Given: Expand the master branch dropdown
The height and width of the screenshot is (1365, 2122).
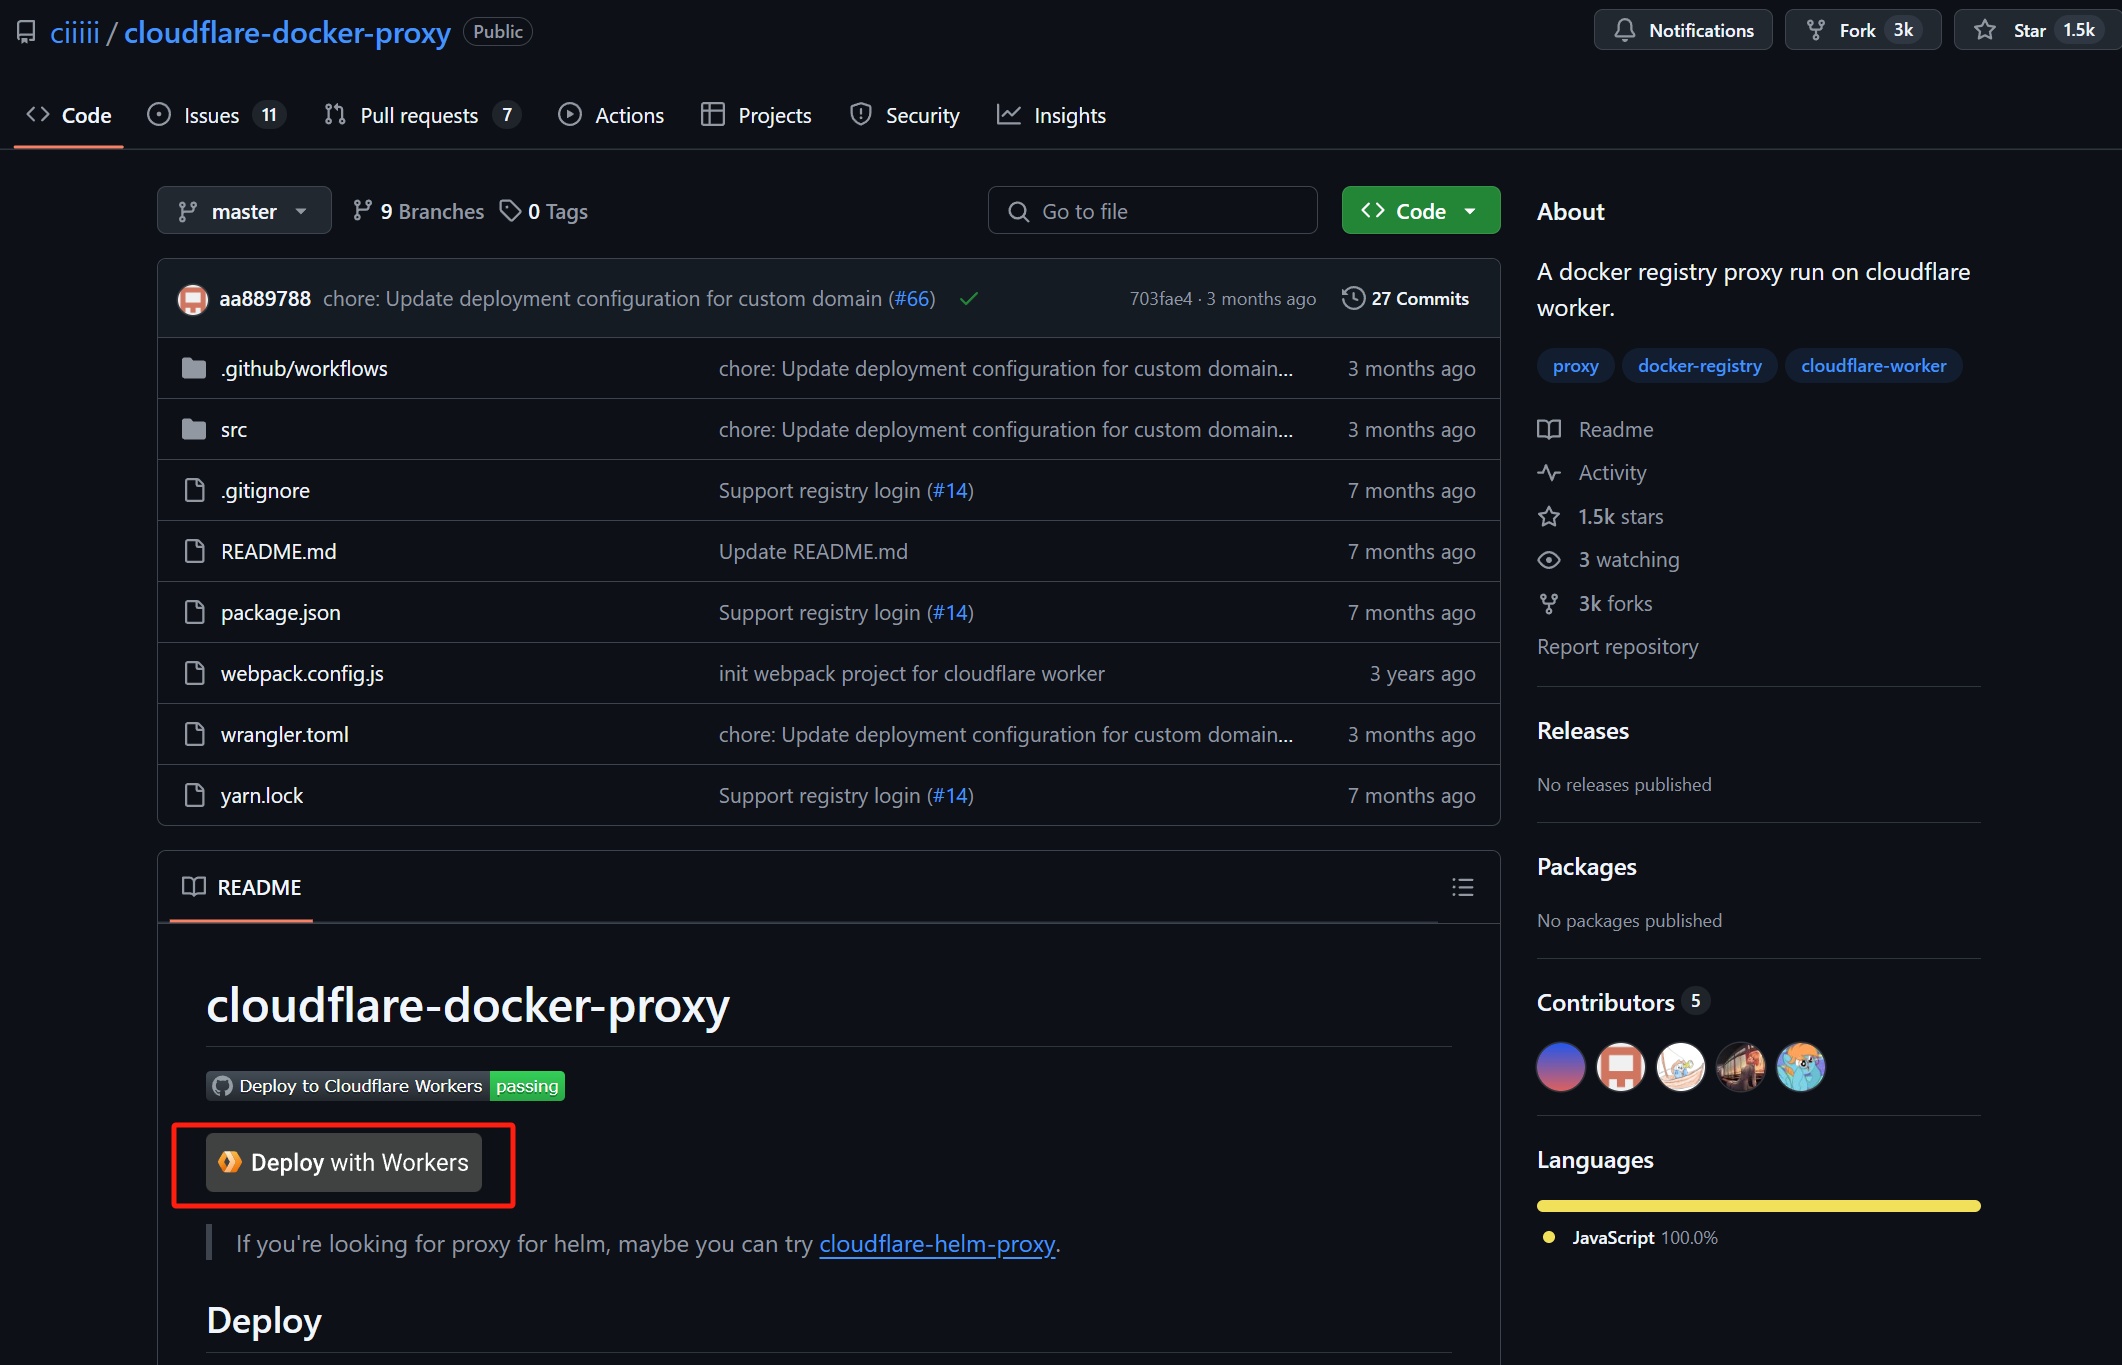Looking at the screenshot, I should click(244, 211).
